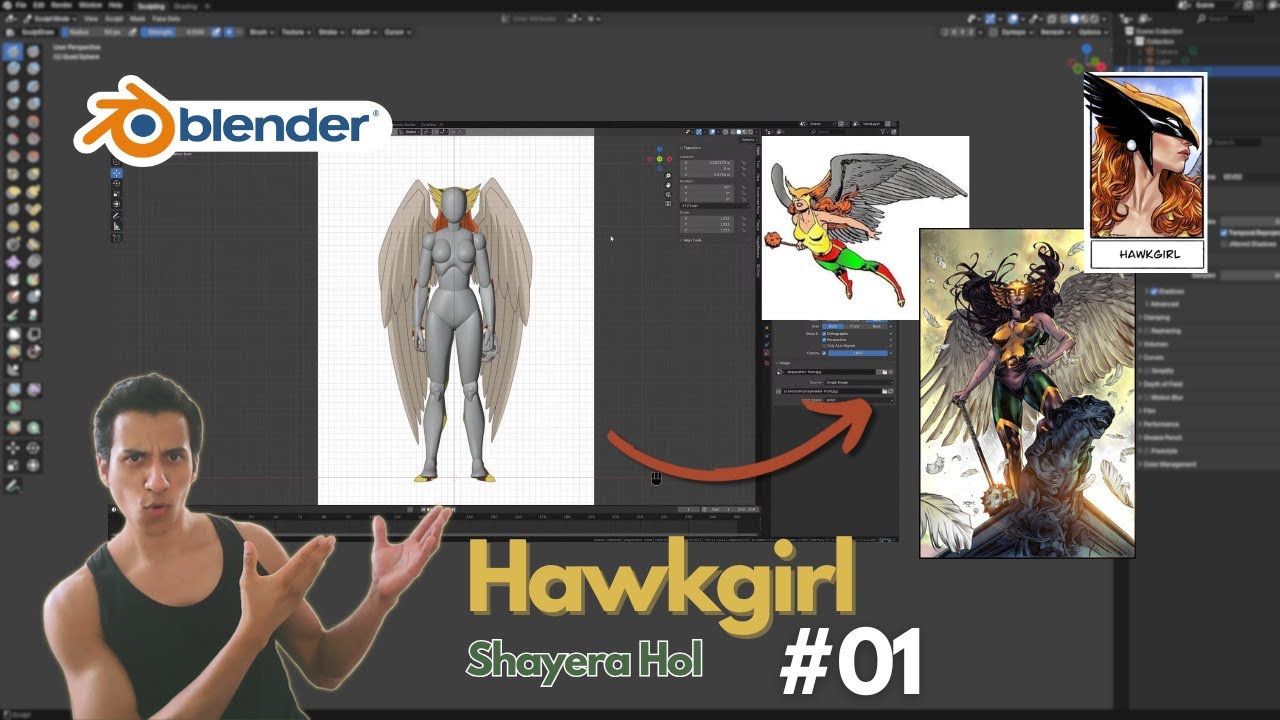Select the Draw Sharp sculpt brush

(33, 51)
